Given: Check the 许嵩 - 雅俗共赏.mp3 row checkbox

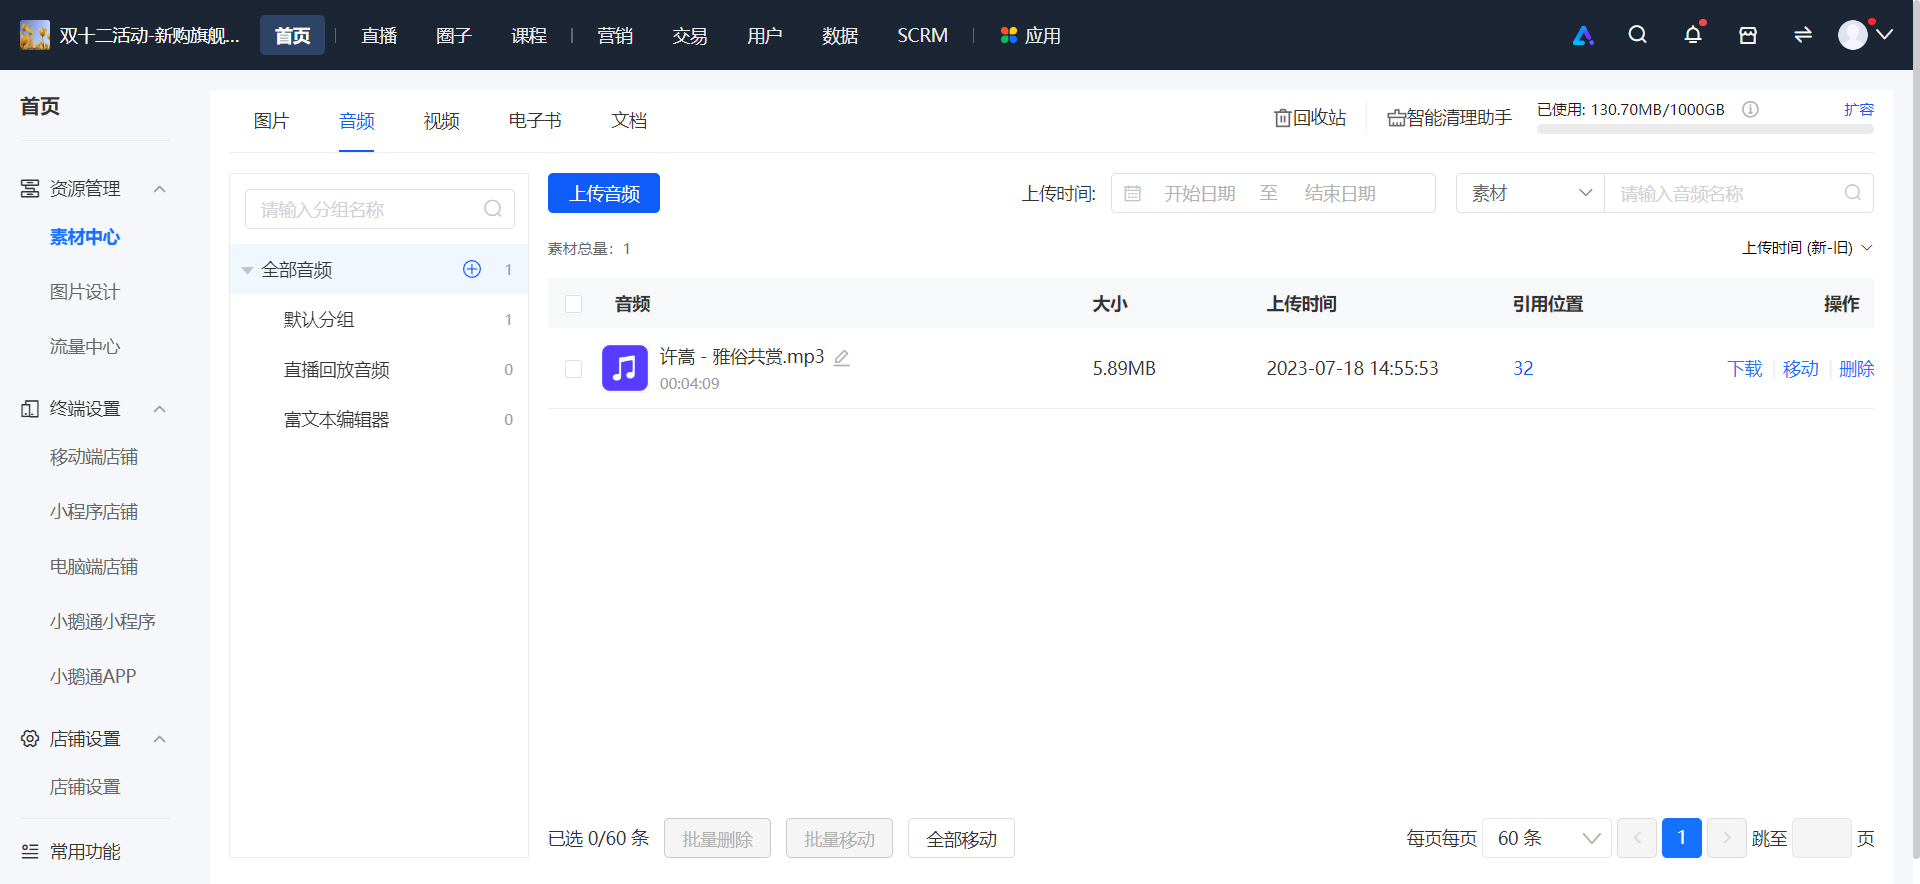Looking at the screenshot, I should click(573, 369).
